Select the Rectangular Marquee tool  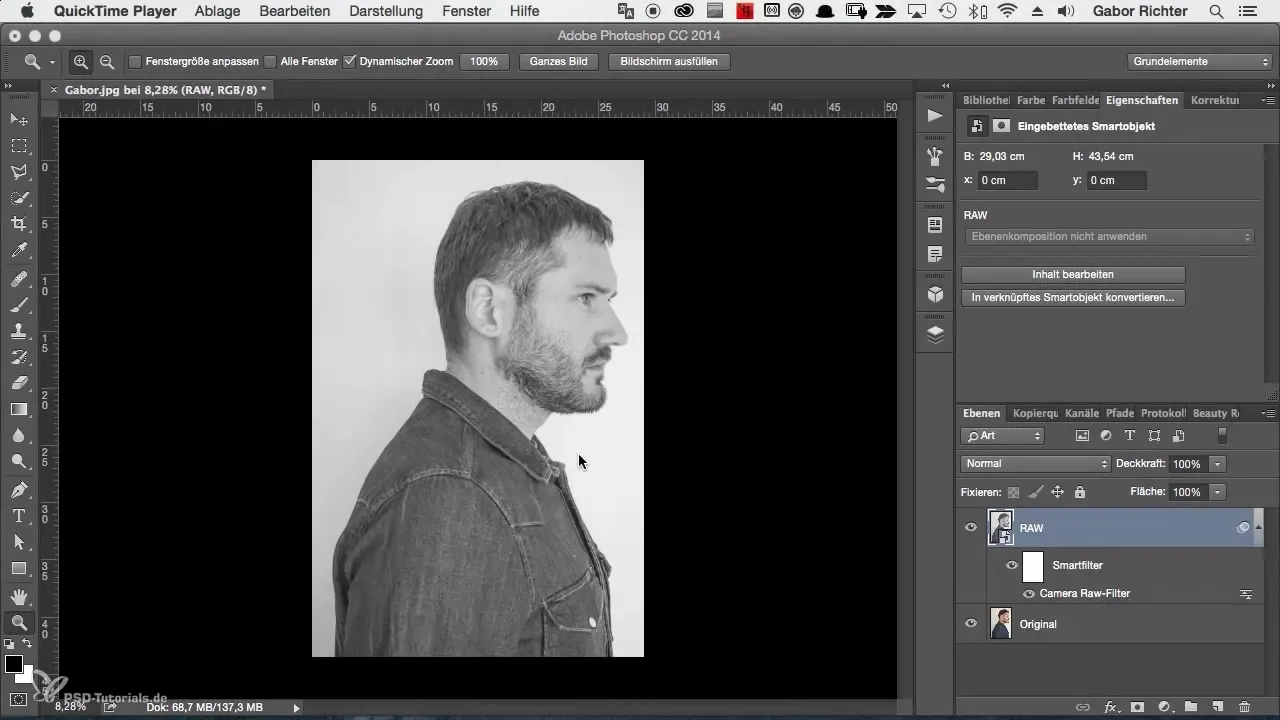click(x=19, y=146)
